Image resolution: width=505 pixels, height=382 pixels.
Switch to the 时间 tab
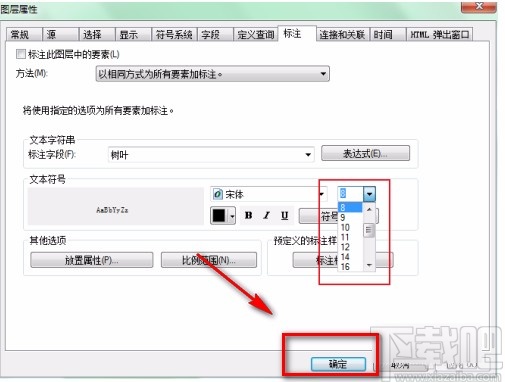pos(388,34)
